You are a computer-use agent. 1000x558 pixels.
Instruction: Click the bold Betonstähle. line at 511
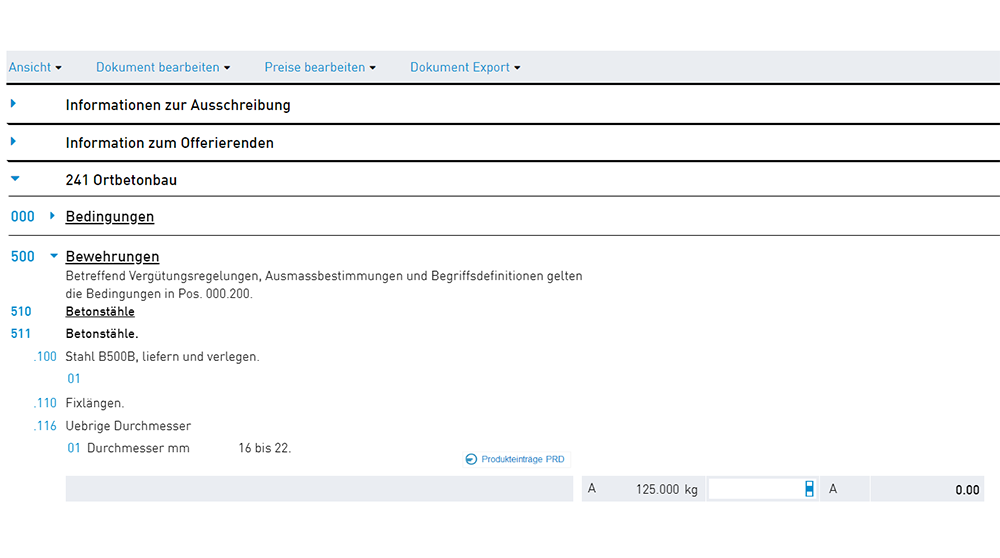coord(102,334)
